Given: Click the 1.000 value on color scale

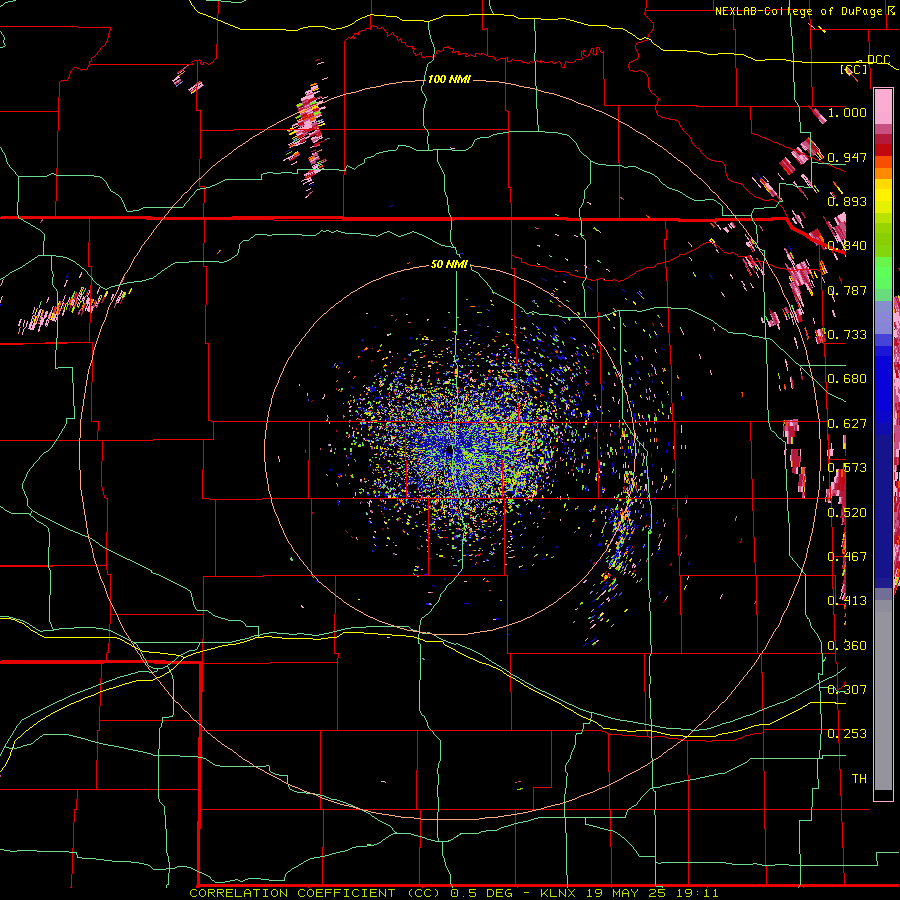Looking at the screenshot, I should (x=847, y=112).
